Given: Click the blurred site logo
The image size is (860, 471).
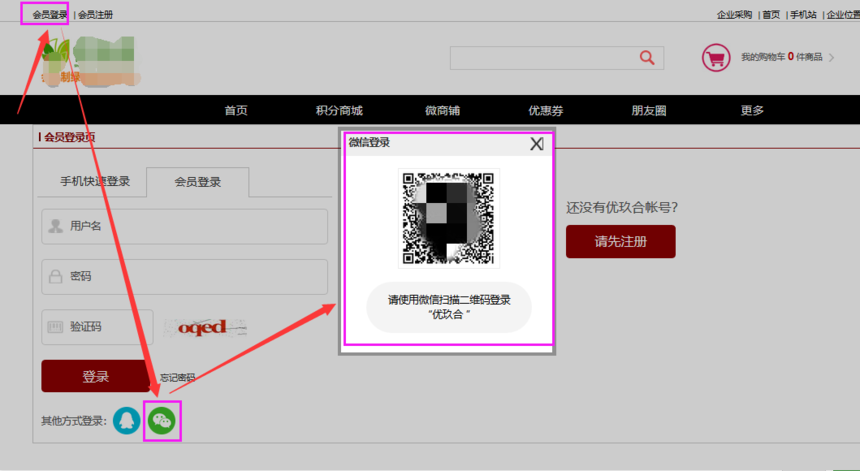Looking at the screenshot, I should (x=90, y=61).
